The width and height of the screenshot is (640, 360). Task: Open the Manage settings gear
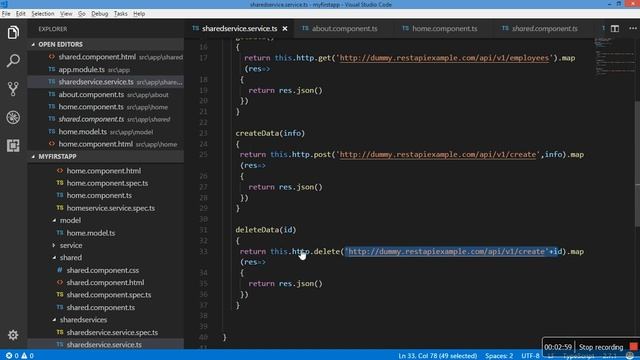(x=13, y=335)
